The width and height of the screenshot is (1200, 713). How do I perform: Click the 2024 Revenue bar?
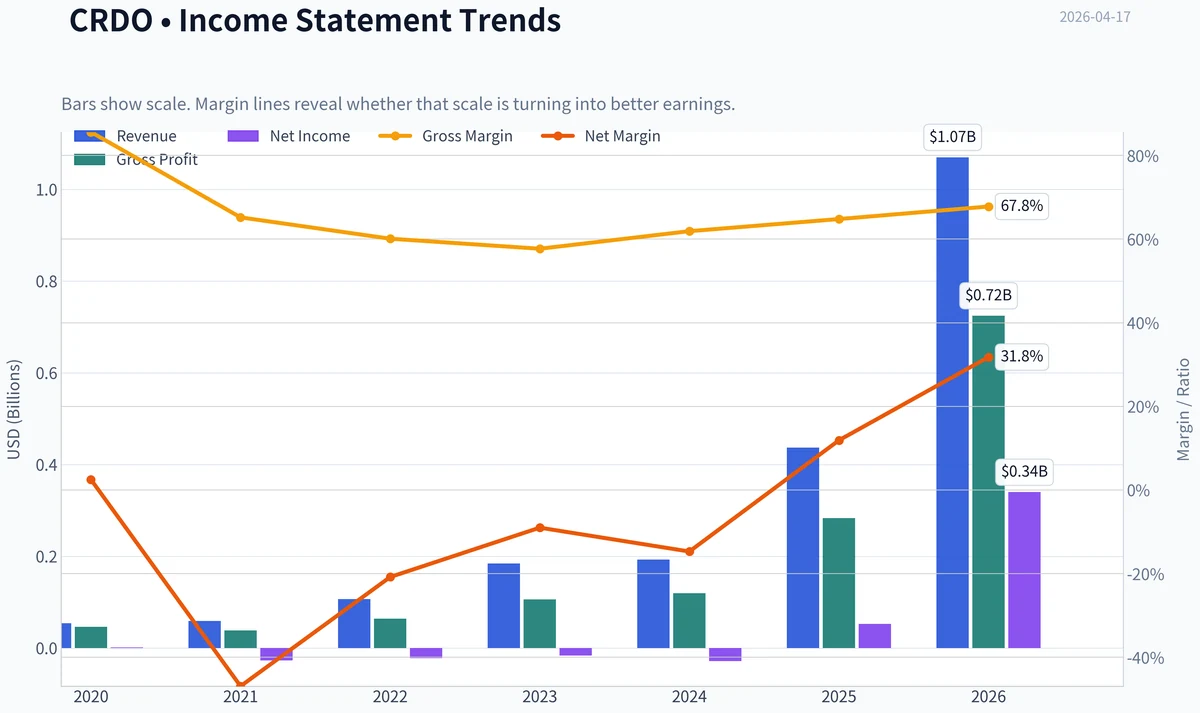pos(654,604)
